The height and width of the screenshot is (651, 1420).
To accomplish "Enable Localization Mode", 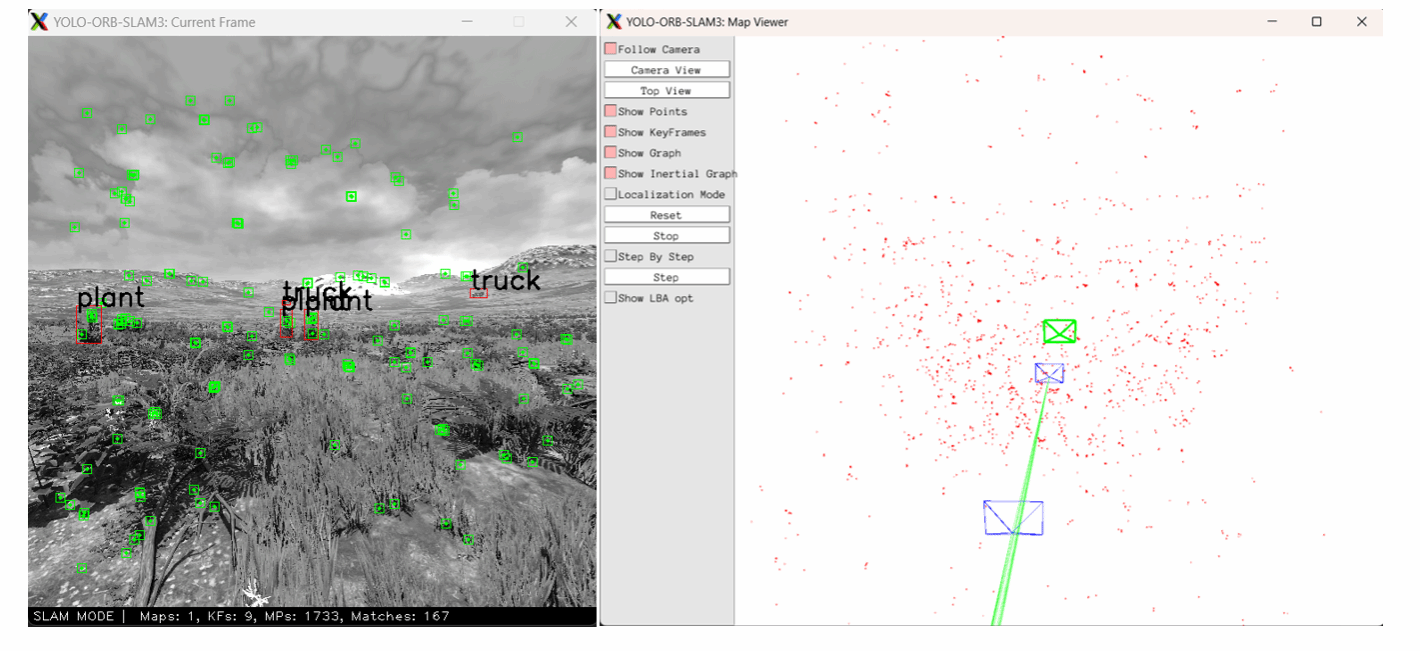I will point(611,194).
